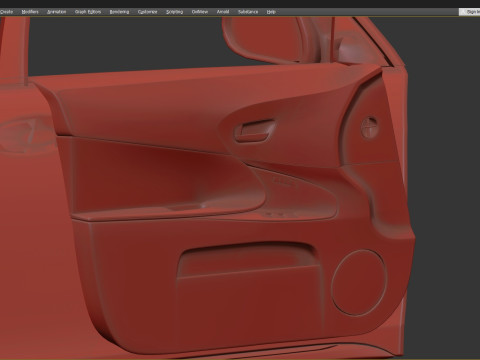Select the door handle in viewport
The width and height of the screenshot is (480, 360).
click(x=255, y=131)
